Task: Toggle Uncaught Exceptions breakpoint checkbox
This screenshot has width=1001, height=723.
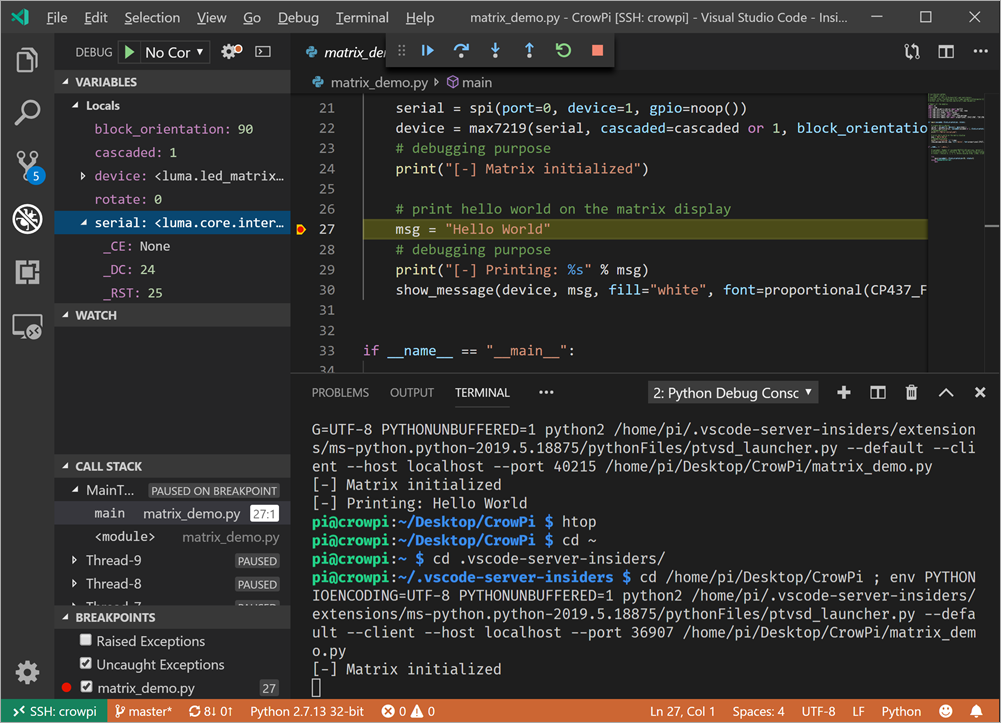Action: pyautogui.click(x=86, y=664)
